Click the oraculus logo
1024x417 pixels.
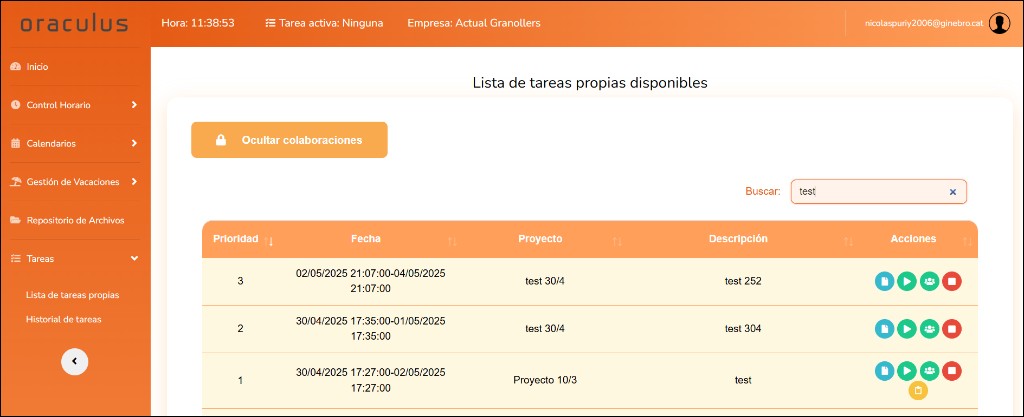pyautogui.click(x=74, y=23)
